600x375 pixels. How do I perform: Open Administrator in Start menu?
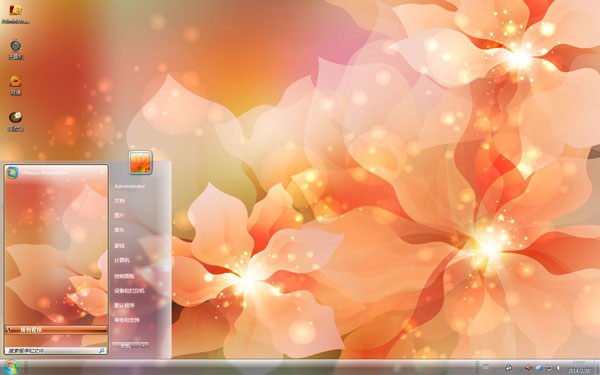(x=129, y=186)
